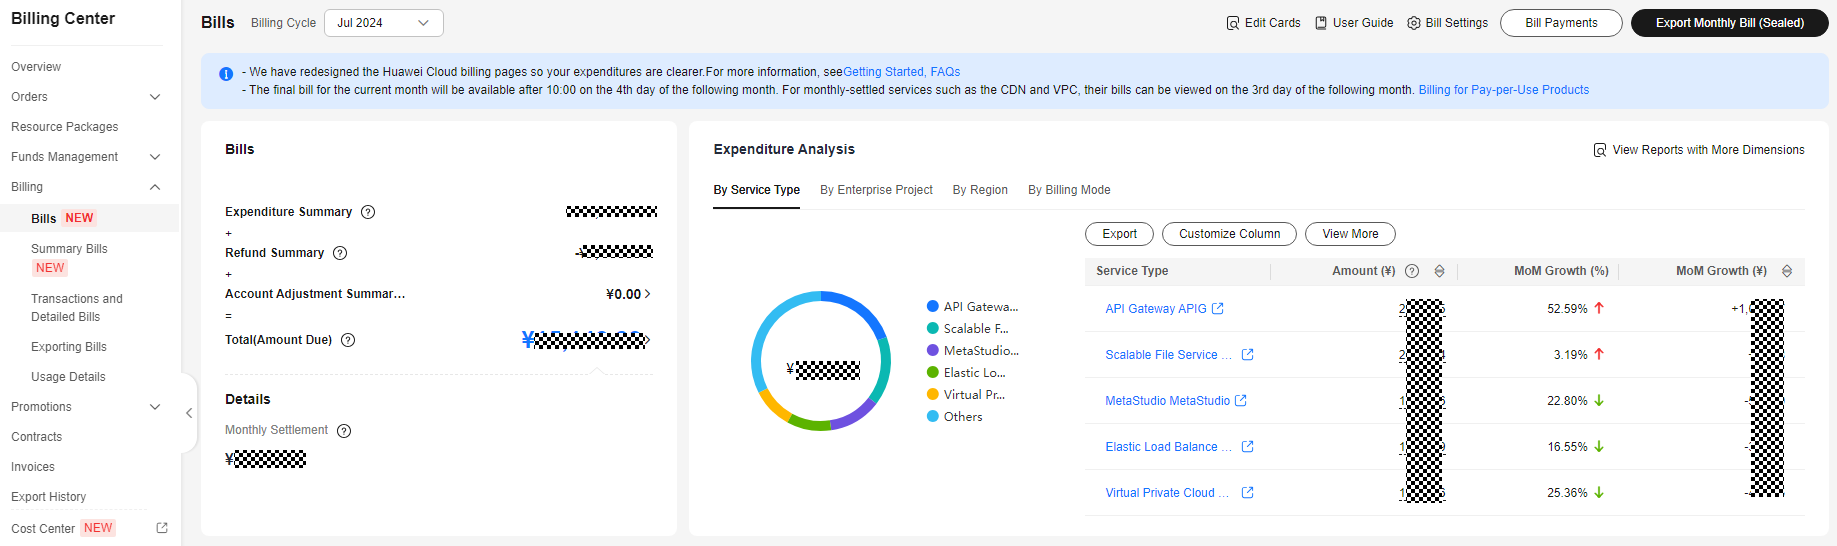Open external link icon for MetaStudio MetaStudio
1837x546 pixels.
point(1241,401)
